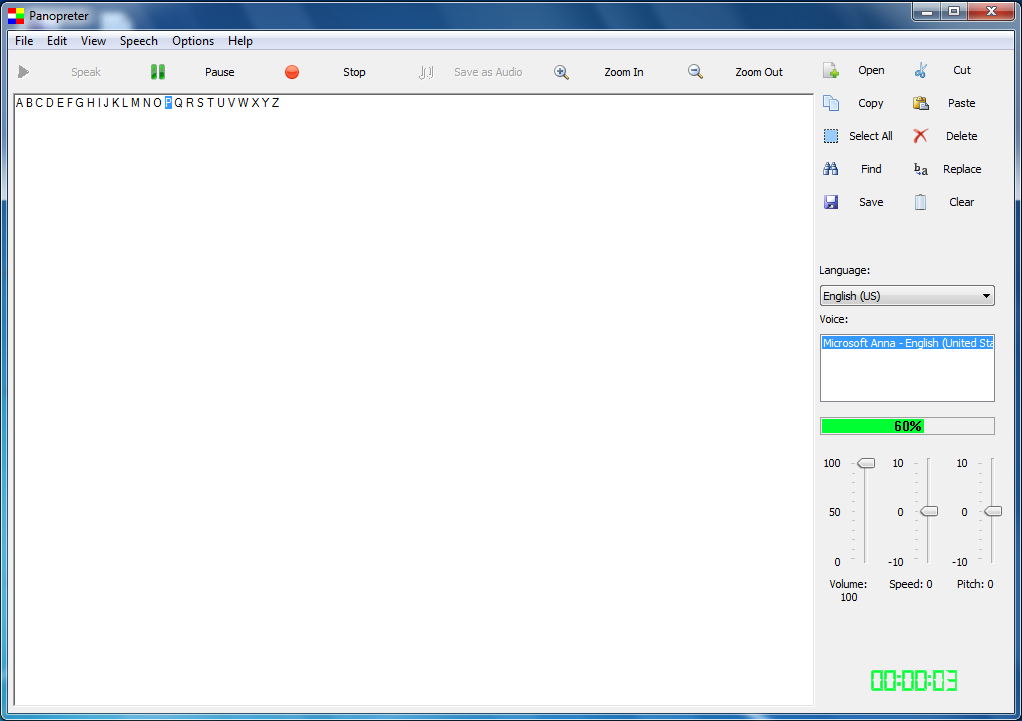Click the Volume slider handle
The height and width of the screenshot is (721, 1022).
[x=866, y=463]
